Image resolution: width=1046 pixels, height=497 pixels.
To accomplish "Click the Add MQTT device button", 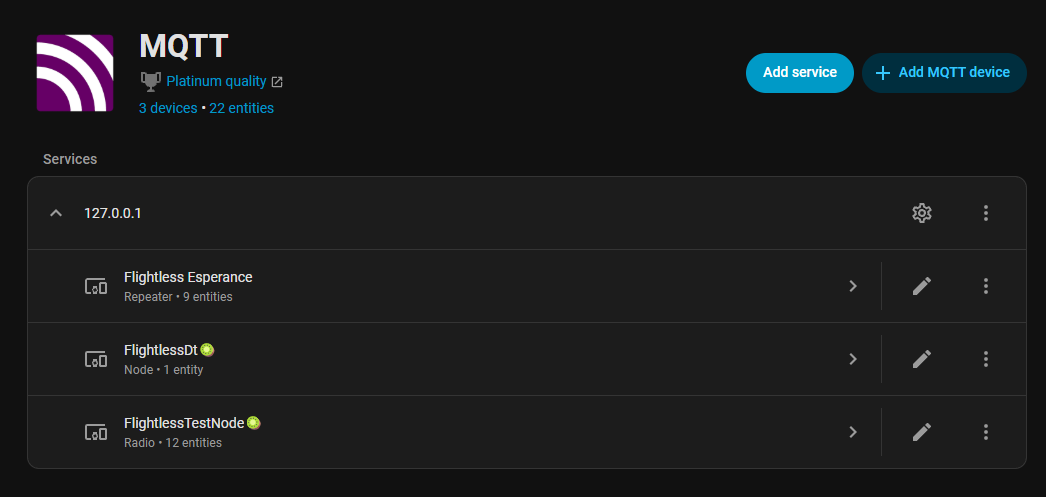I will (x=944, y=73).
